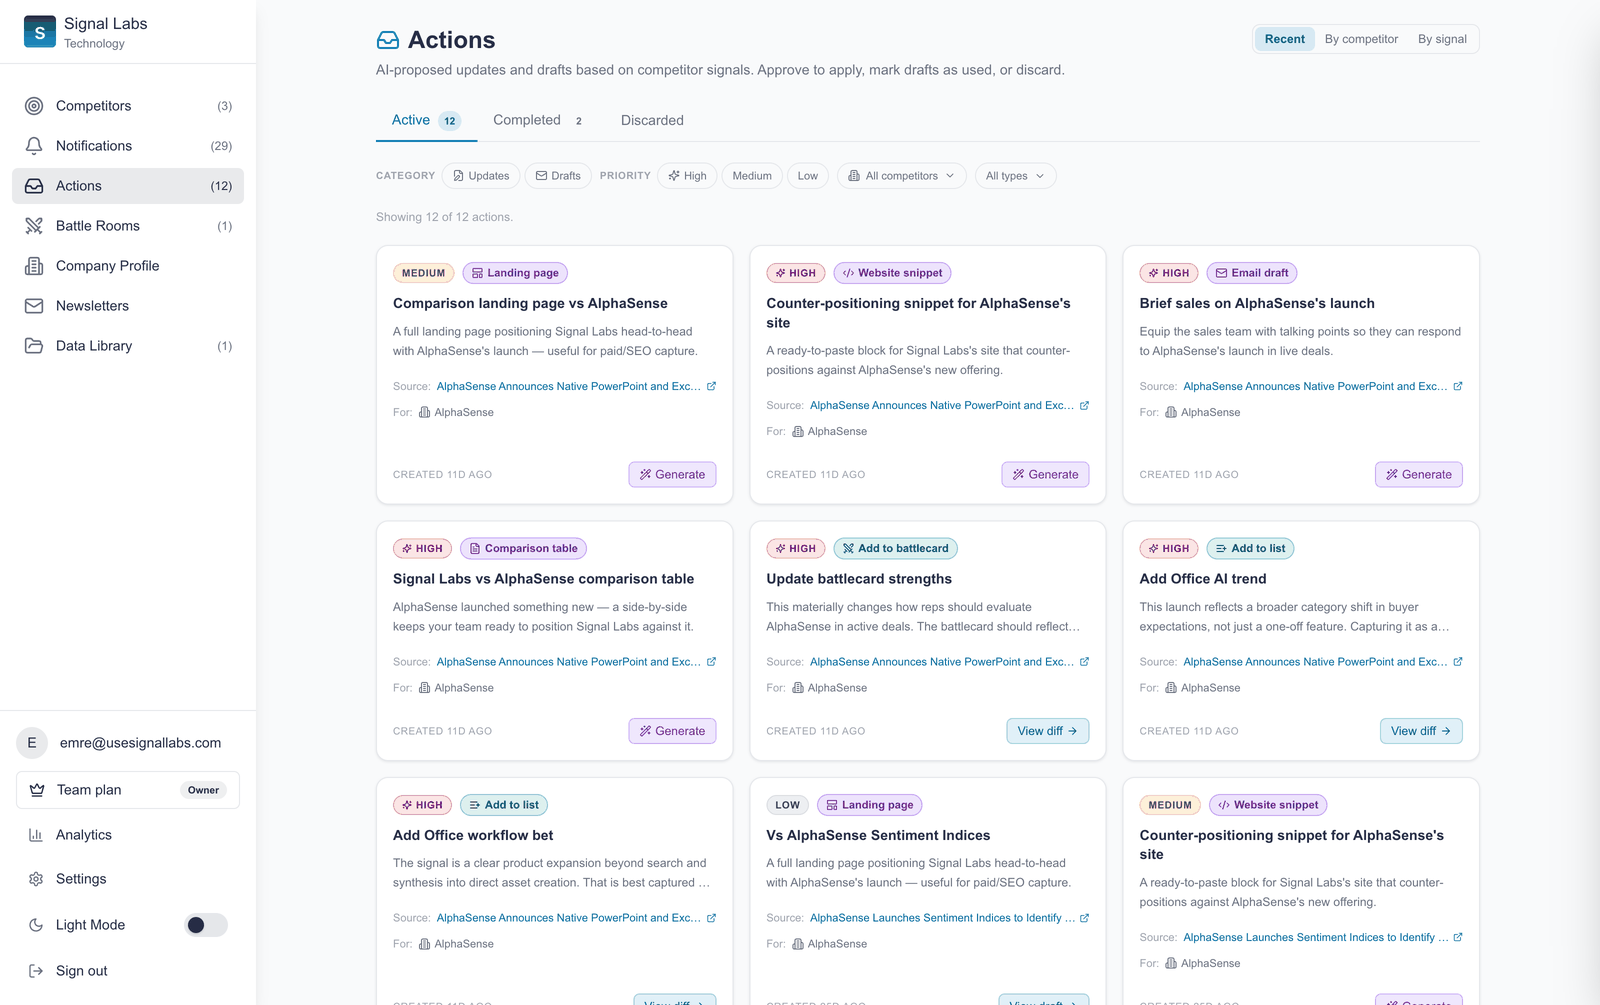Open Analytics in the sidebar
Image resolution: width=1600 pixels, height=1005 pixels.
(128, 835)
